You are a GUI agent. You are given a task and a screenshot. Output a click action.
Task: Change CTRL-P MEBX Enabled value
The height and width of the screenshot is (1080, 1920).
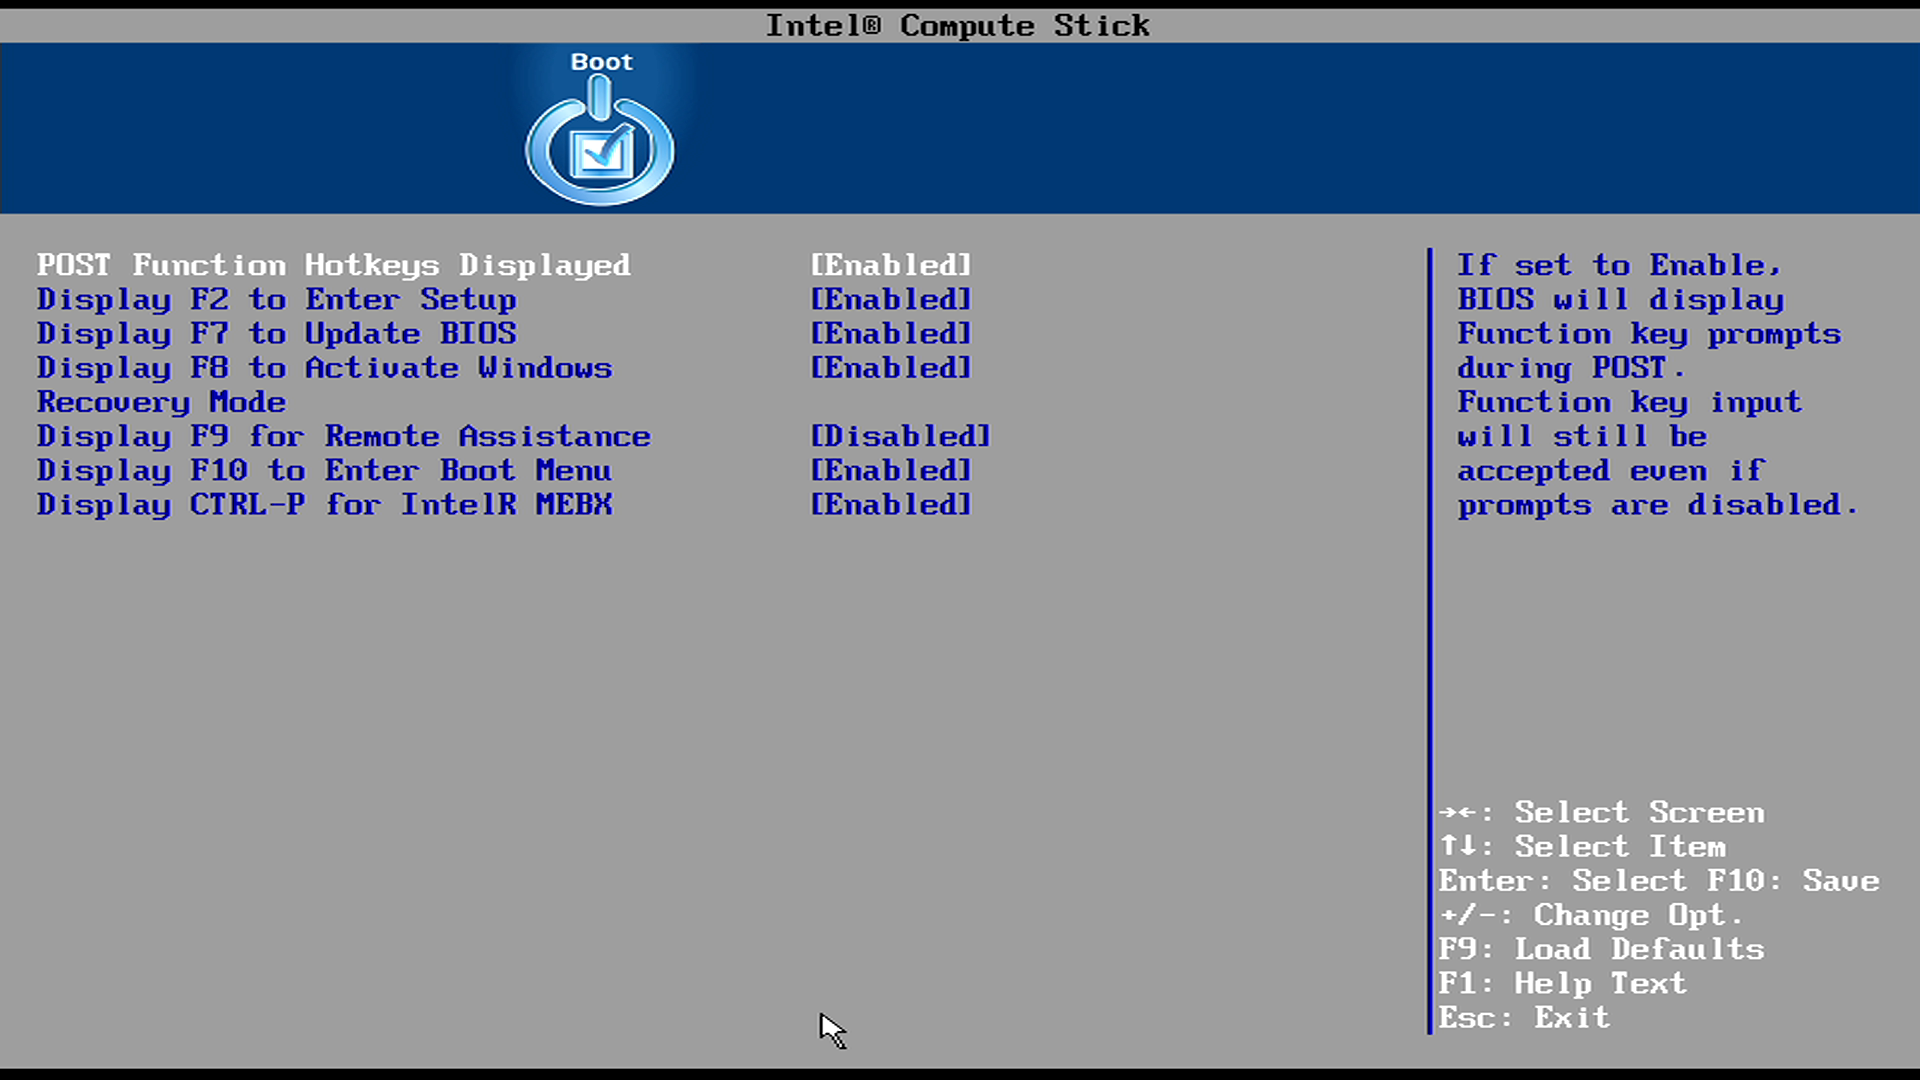point(890,505)
